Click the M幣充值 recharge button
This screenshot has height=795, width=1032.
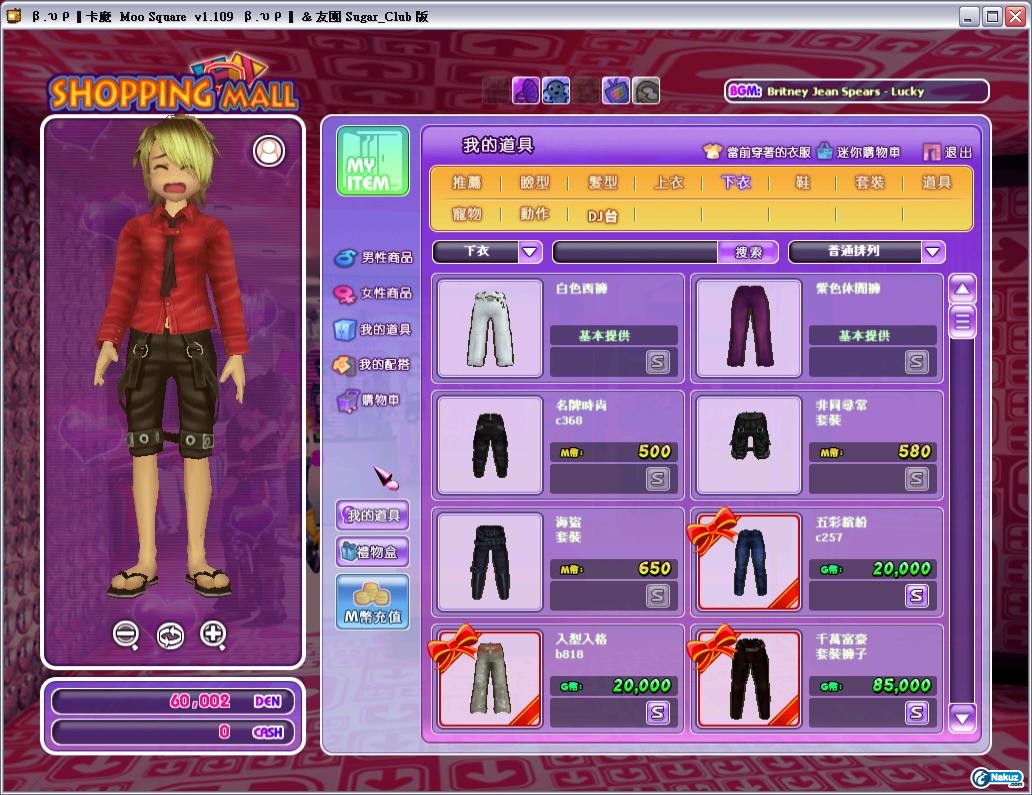click(x=372, y=602)
